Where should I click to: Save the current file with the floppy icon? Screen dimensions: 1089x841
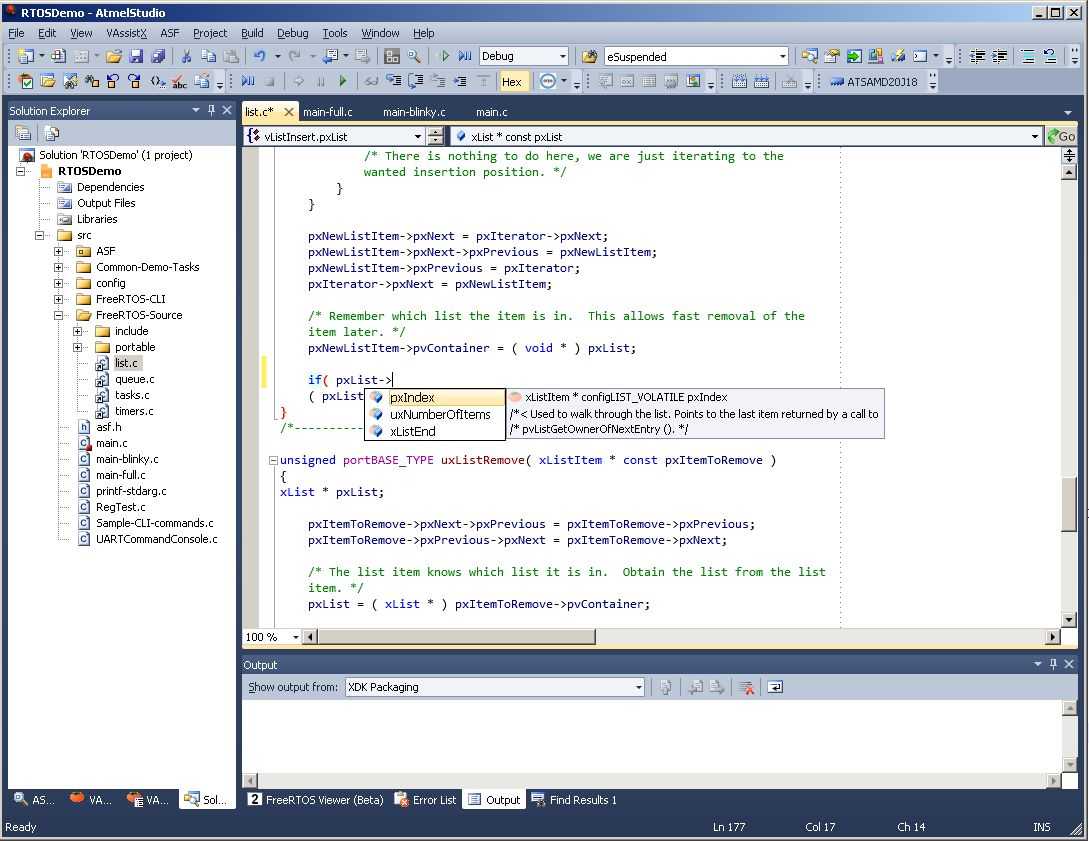[136, 56]
